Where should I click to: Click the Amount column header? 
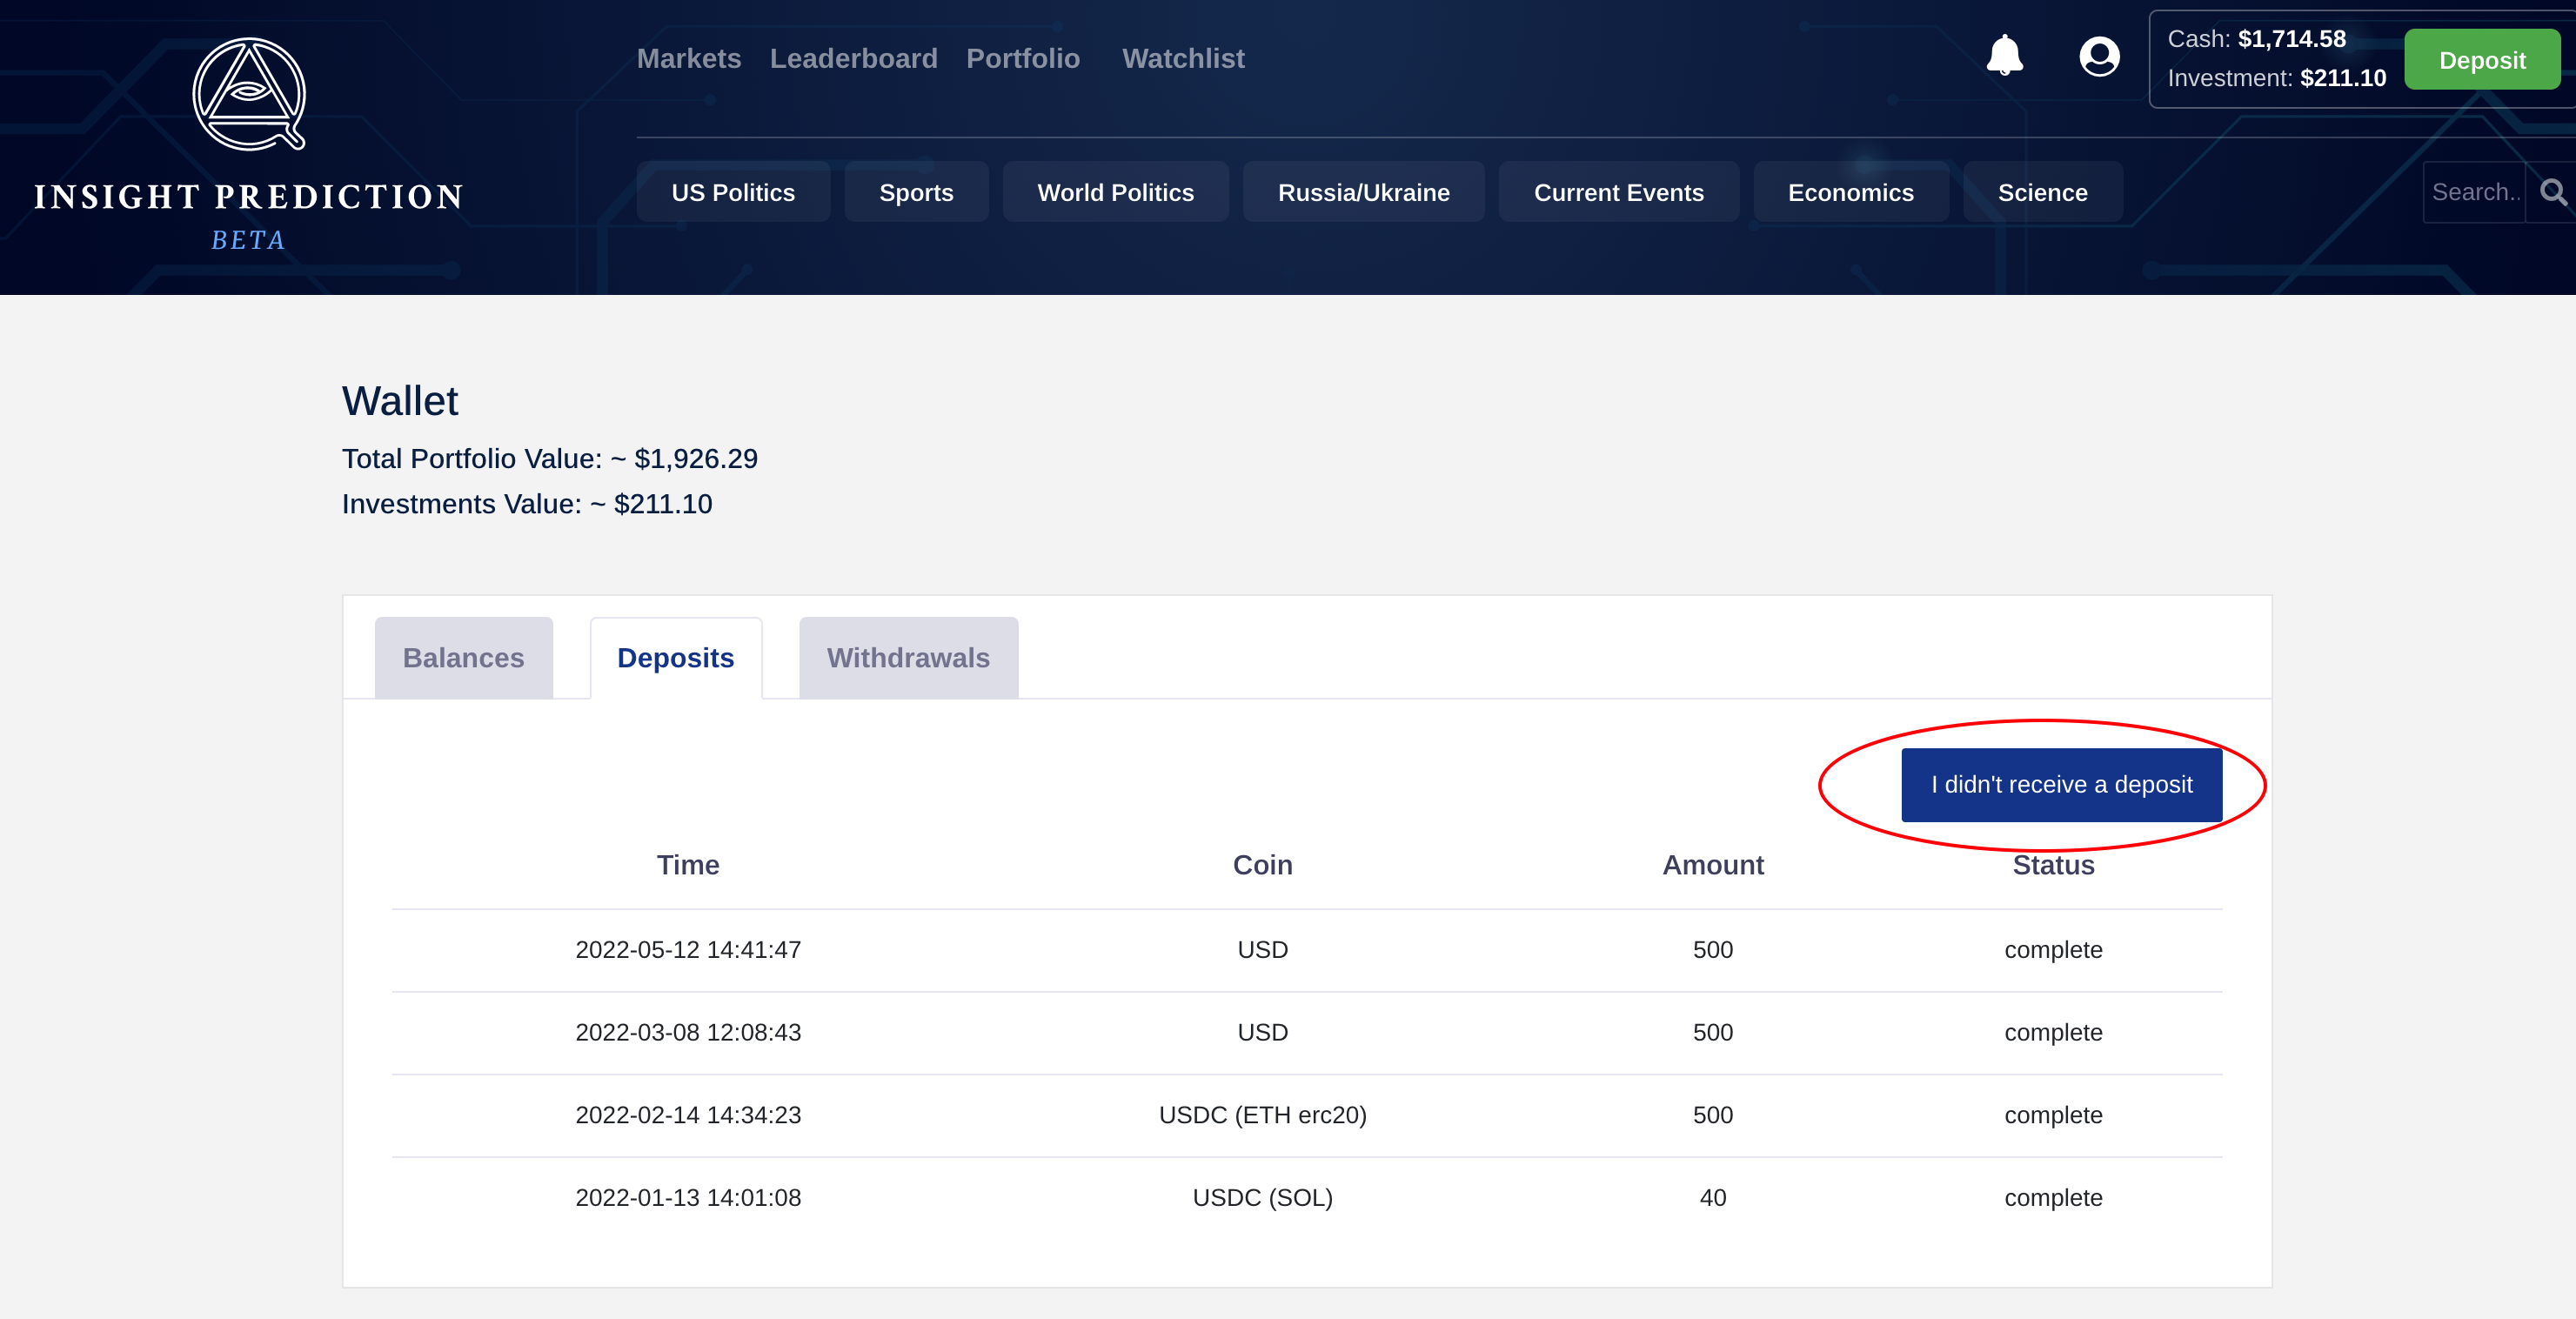point(1712,865)
